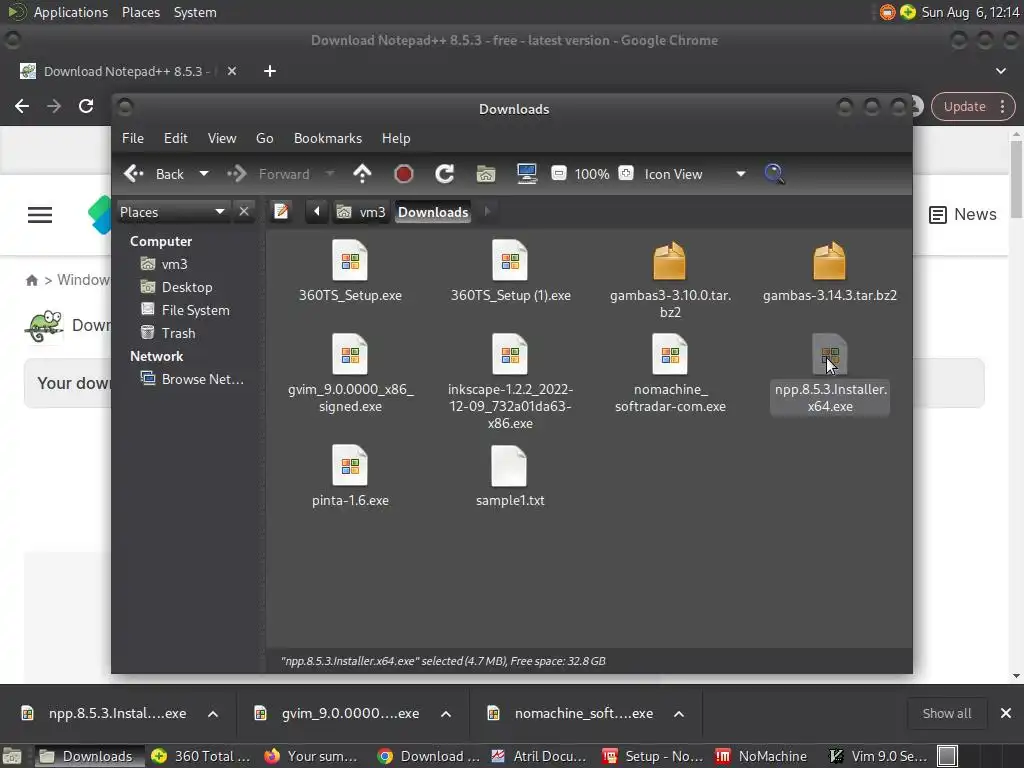Viewport: 1024px width, 768px height.
Task: Click the 100% zoom level label
Action: 592,174
